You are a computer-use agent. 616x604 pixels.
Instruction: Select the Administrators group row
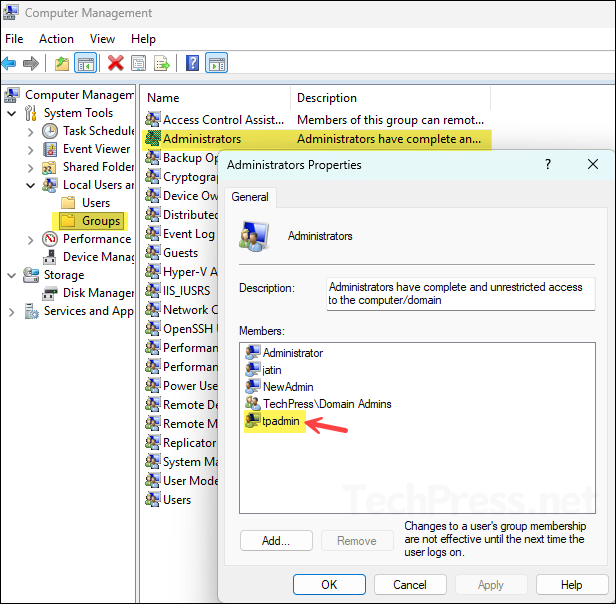pos(316,139)
